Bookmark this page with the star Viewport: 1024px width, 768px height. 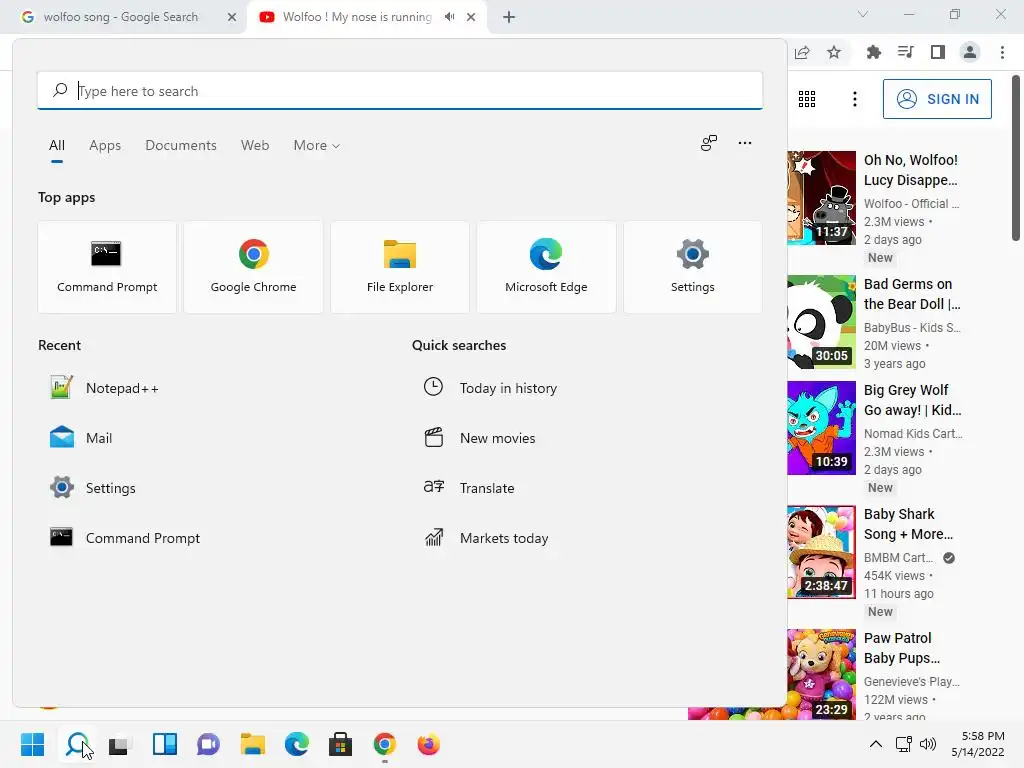click(834, 52)
